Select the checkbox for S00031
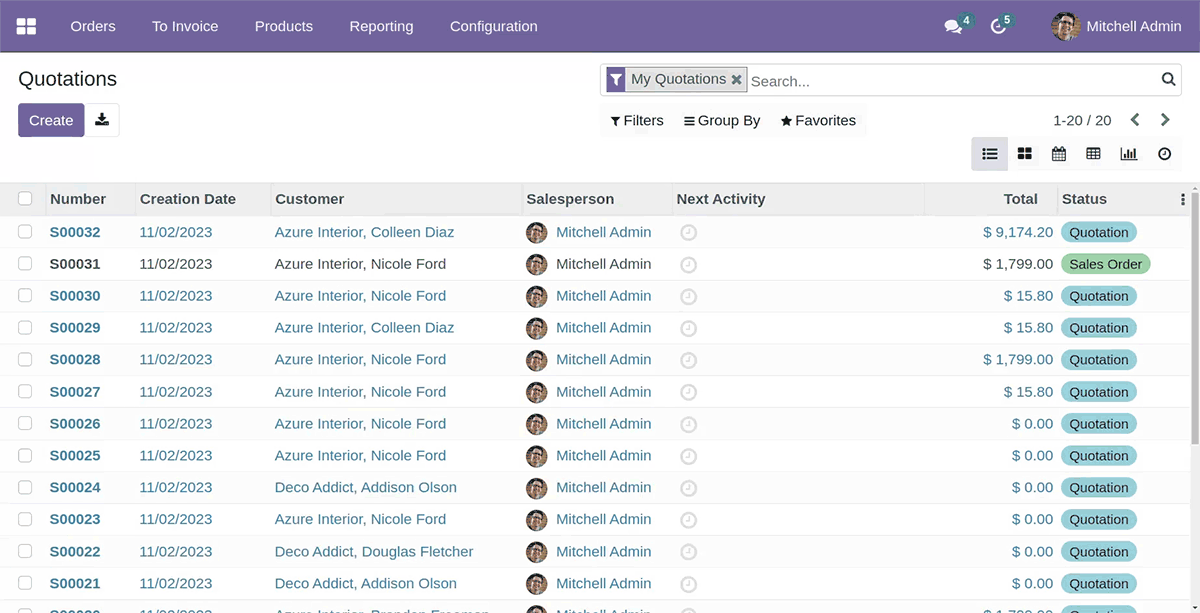Screen dimensions: 1200x613 tap(25, 264)
